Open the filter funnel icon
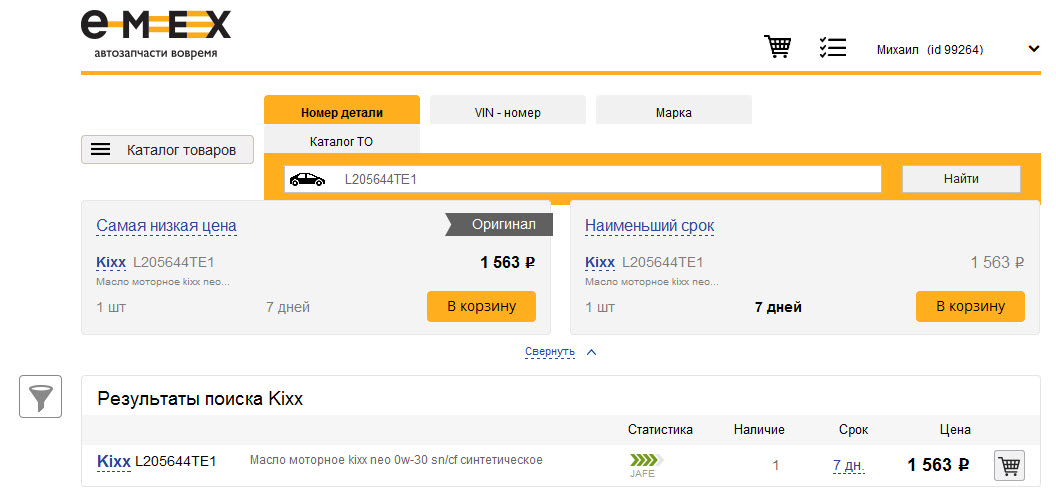This screenshot has height=503, width=1056. point(40,397)
